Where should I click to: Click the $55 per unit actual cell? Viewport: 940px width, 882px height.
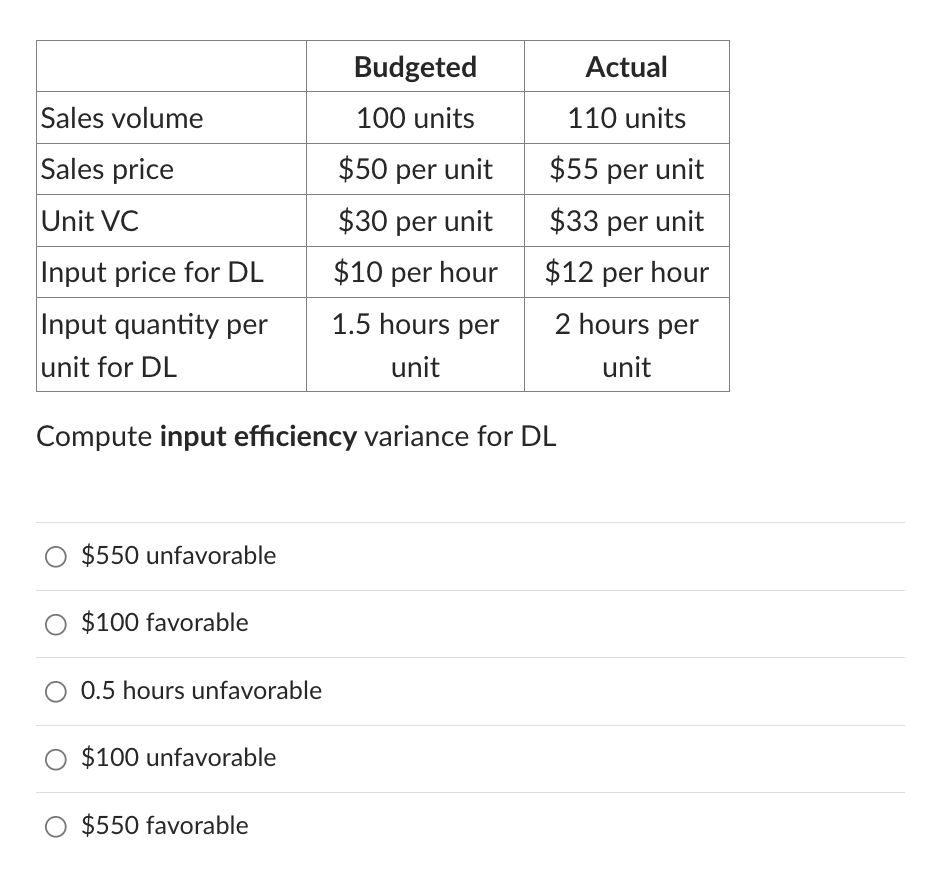(626, 169)
